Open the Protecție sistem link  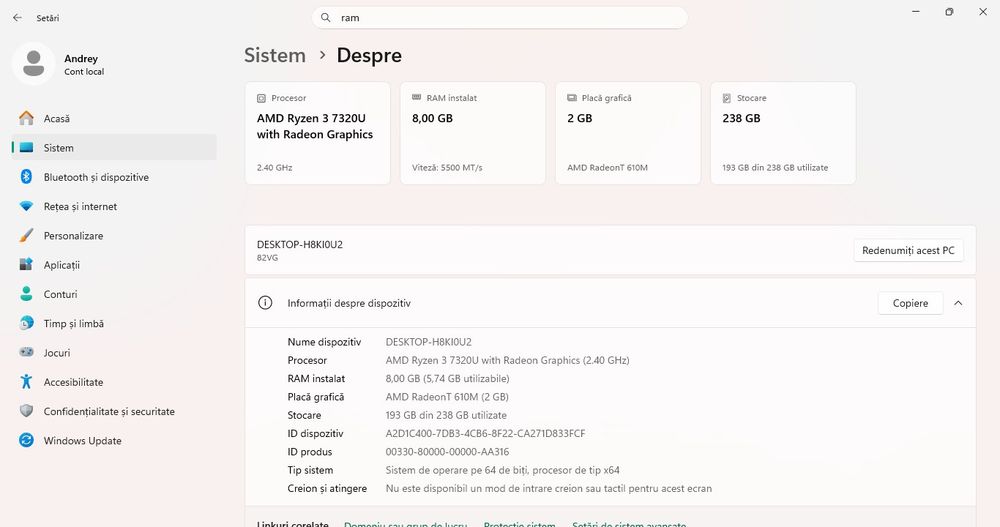(x=519, y=524)
